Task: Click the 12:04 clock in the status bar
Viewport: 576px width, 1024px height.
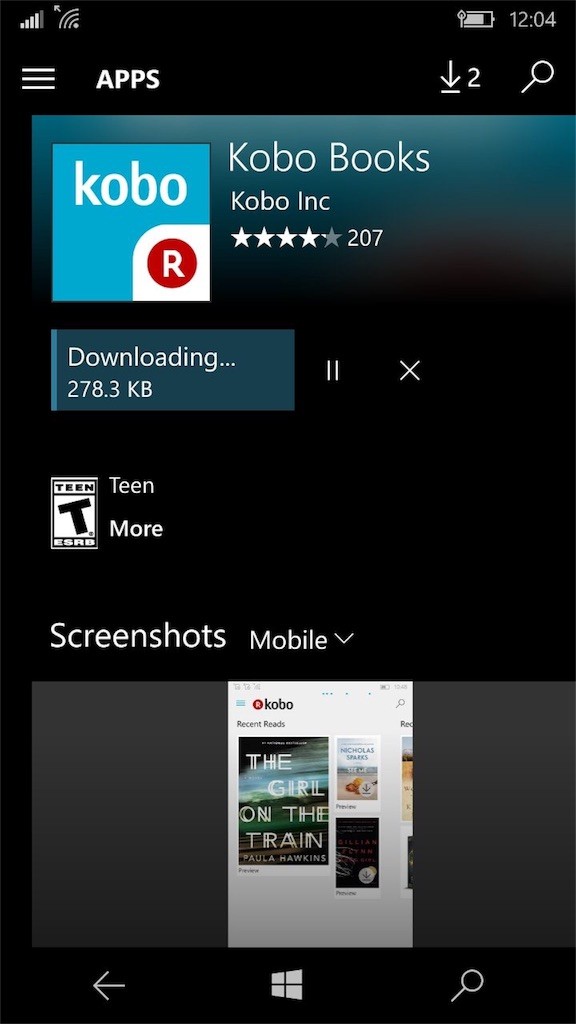Action: (x=532, y=20)
